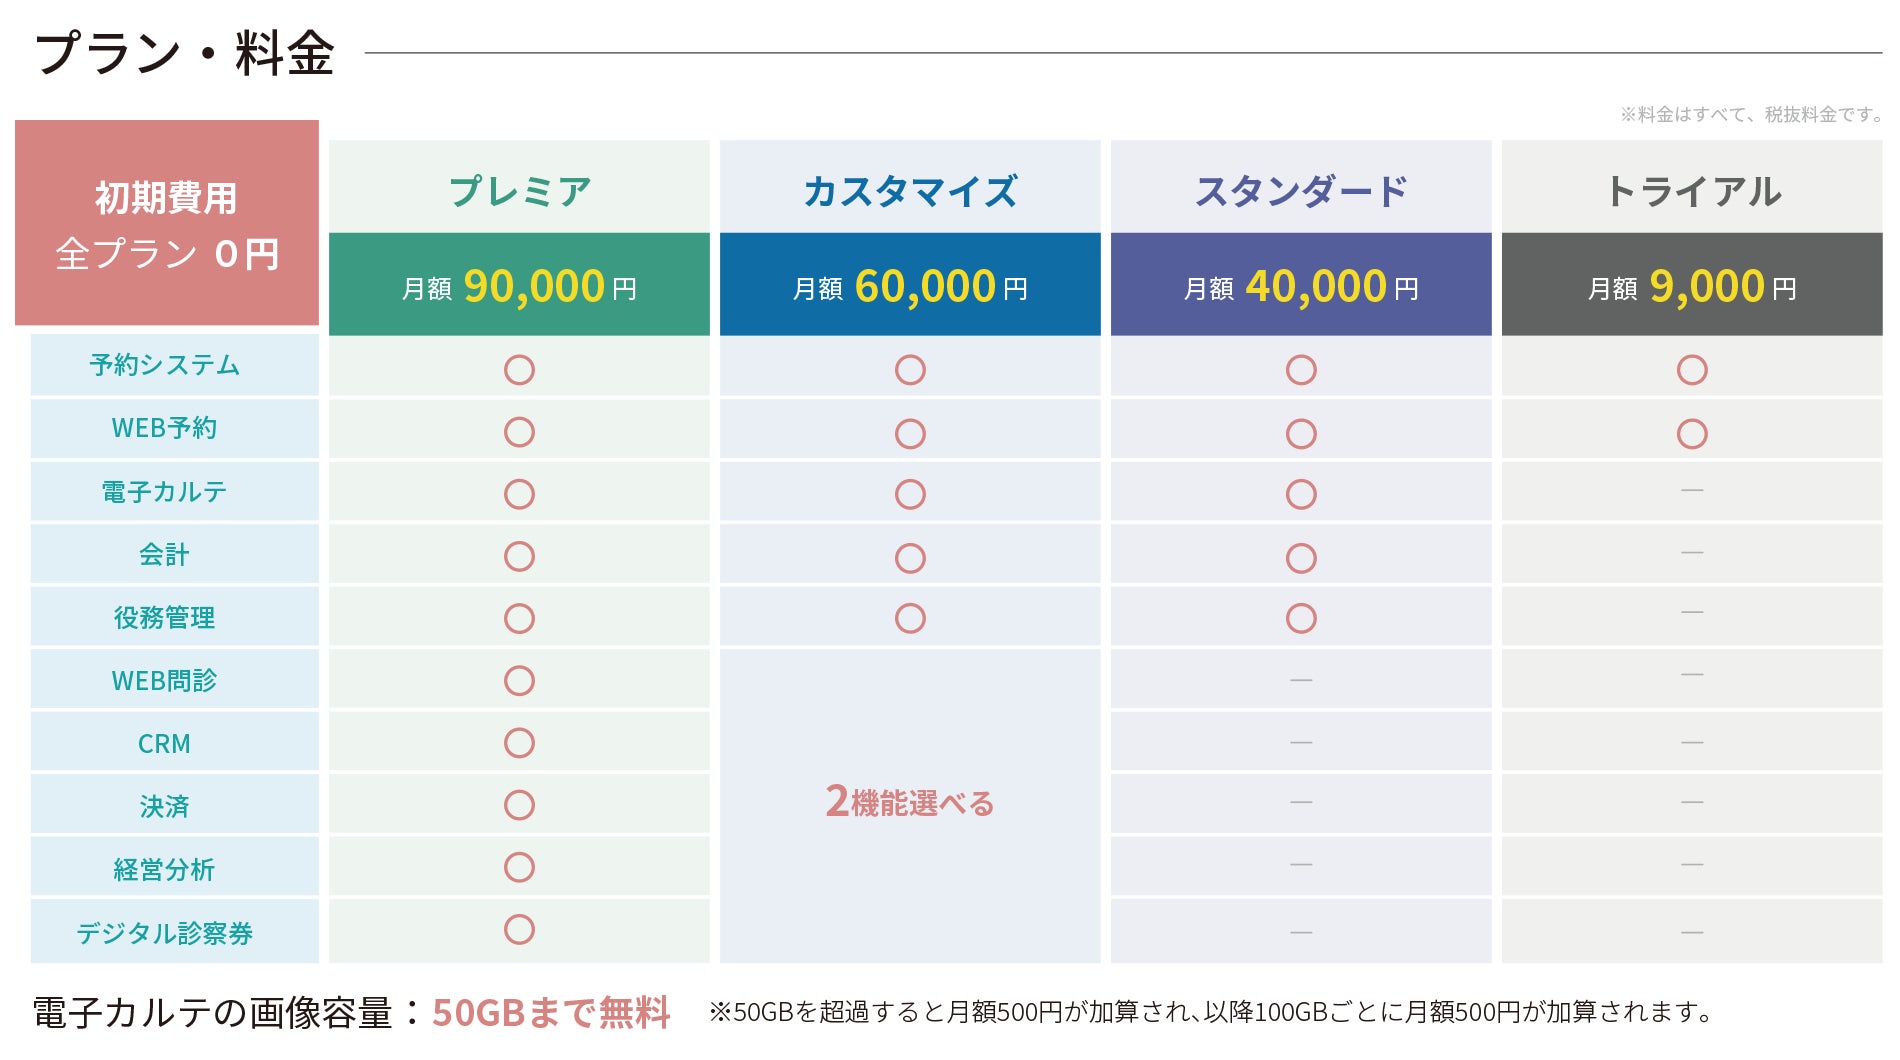This screenshot has width=1900, height=1060.
Task: Select the プレミア circle for CRM
Action: (x=519, y=742)
